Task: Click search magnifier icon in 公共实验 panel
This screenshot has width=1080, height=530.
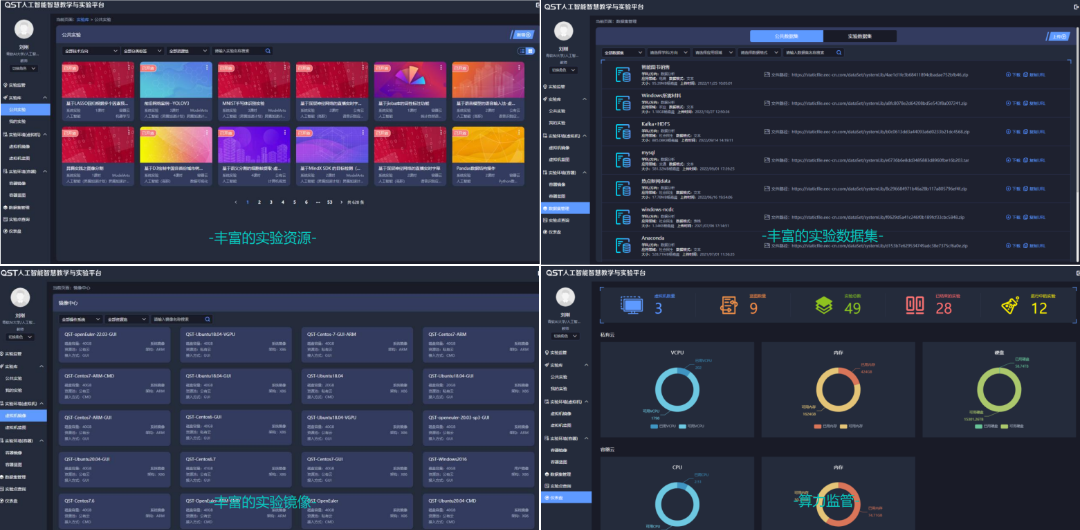Action: 268,51
